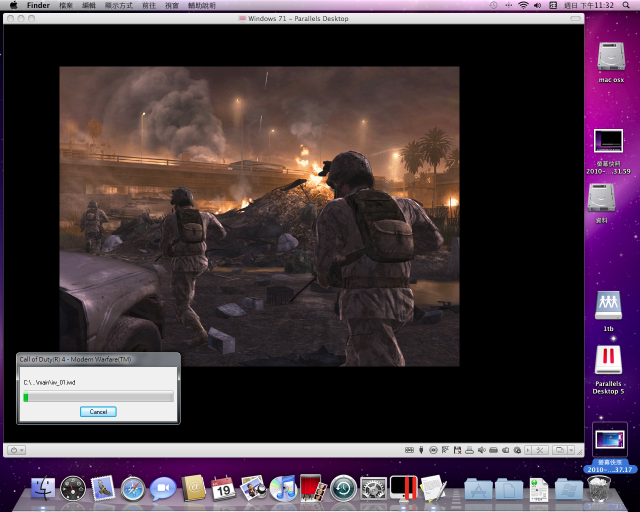This screenshot has height=512, width=640.
Task: Open the 顯示方式 menu
Action: coord(118,5)
